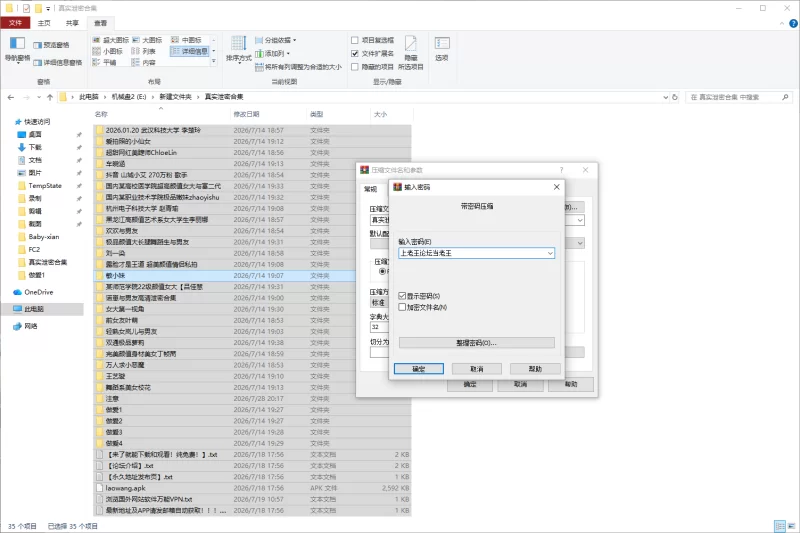Expand the layout gallery more arrow
This screenshot has width=800, height=533.
[214, 62]
